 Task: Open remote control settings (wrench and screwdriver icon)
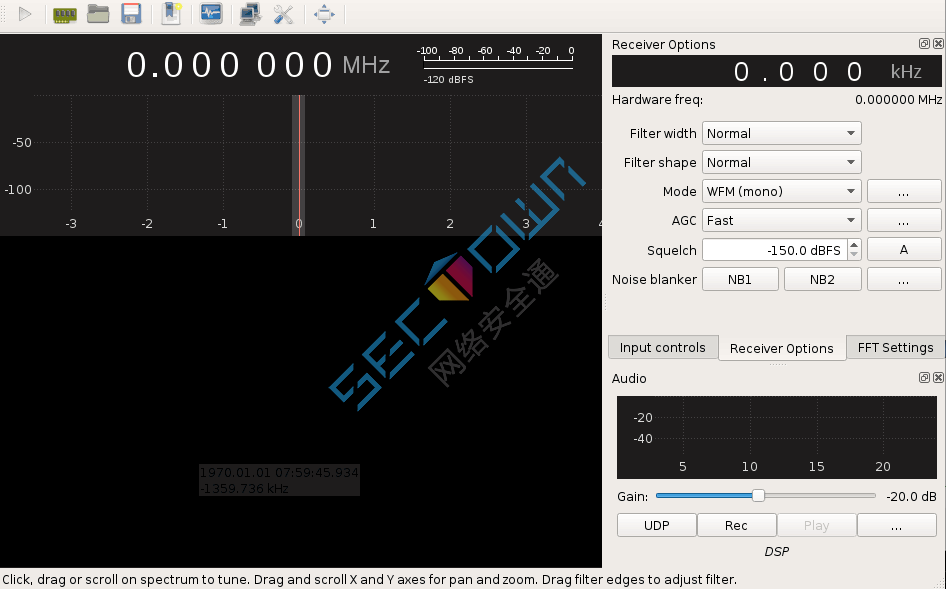pyautogui.click(x=283, y=14)
